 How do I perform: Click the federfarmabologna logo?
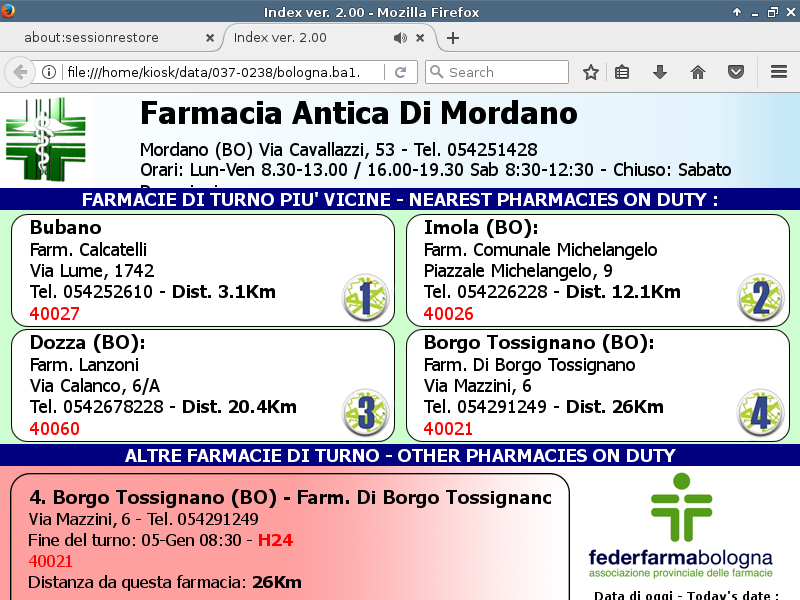[680, 530]
